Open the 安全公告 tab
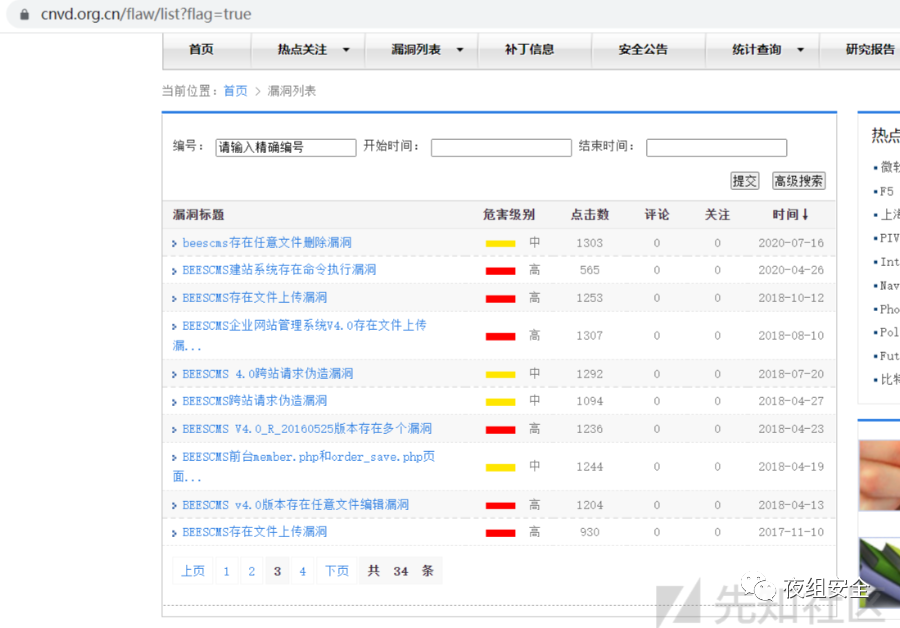The height and width of the screenshot is (628, 900). click(x=643, y=49)
